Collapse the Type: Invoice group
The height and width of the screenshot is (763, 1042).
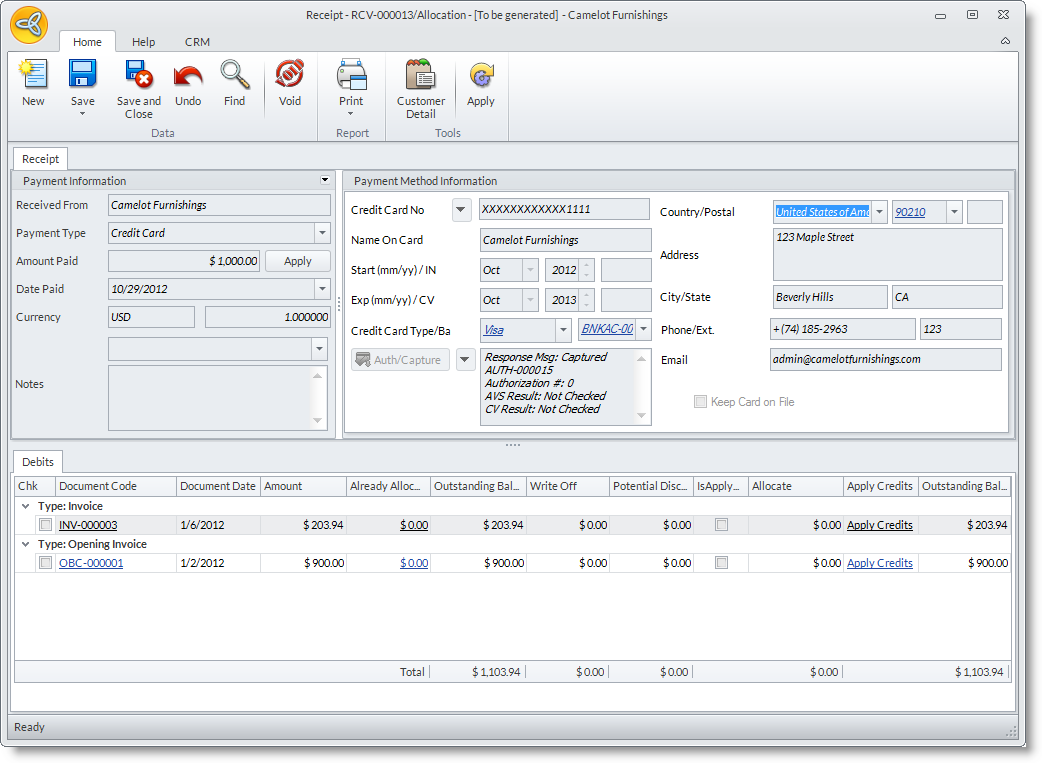[x=25, y=506]
